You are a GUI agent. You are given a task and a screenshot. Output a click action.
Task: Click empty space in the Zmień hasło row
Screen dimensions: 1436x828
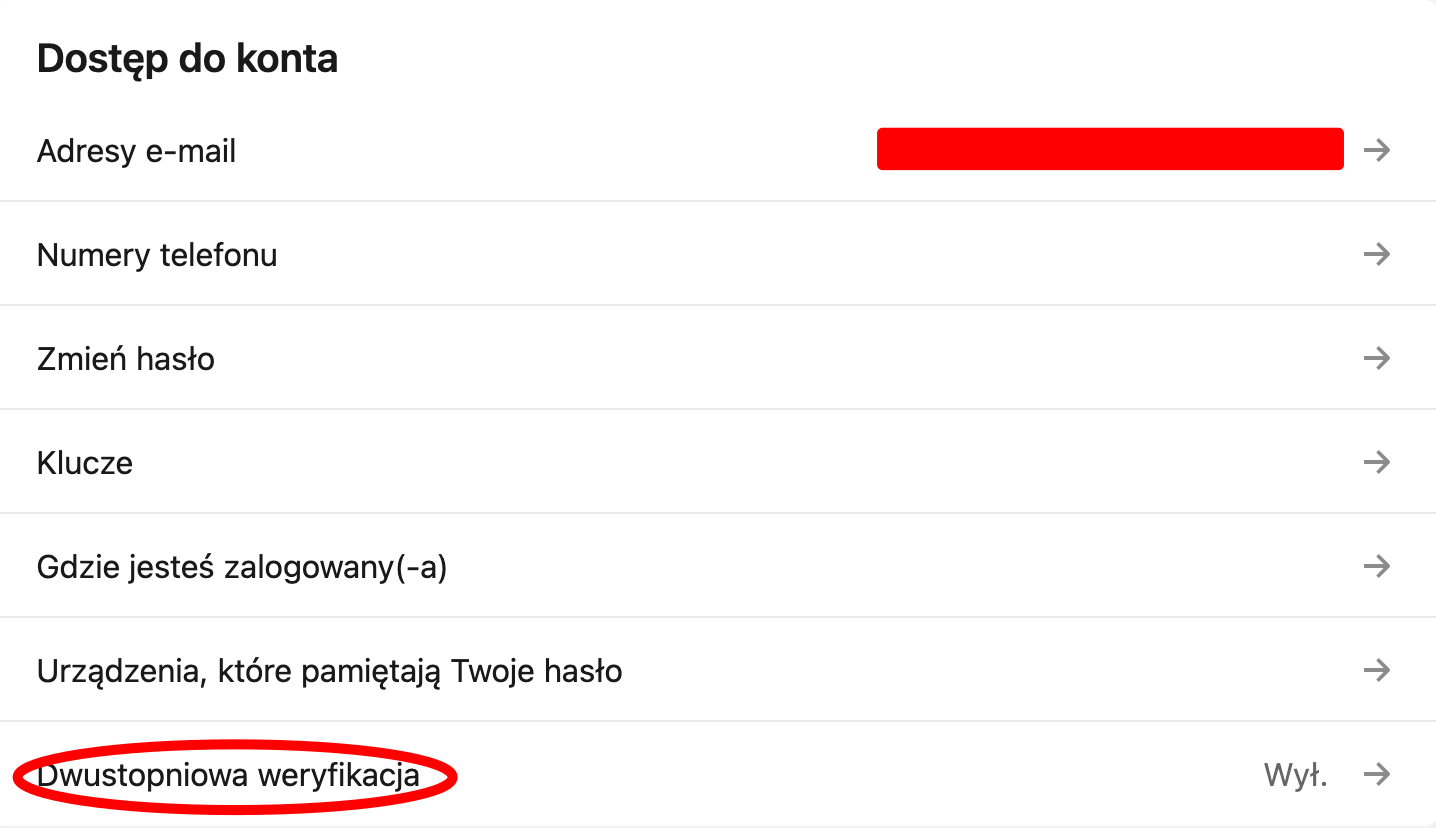coord(700,359)
